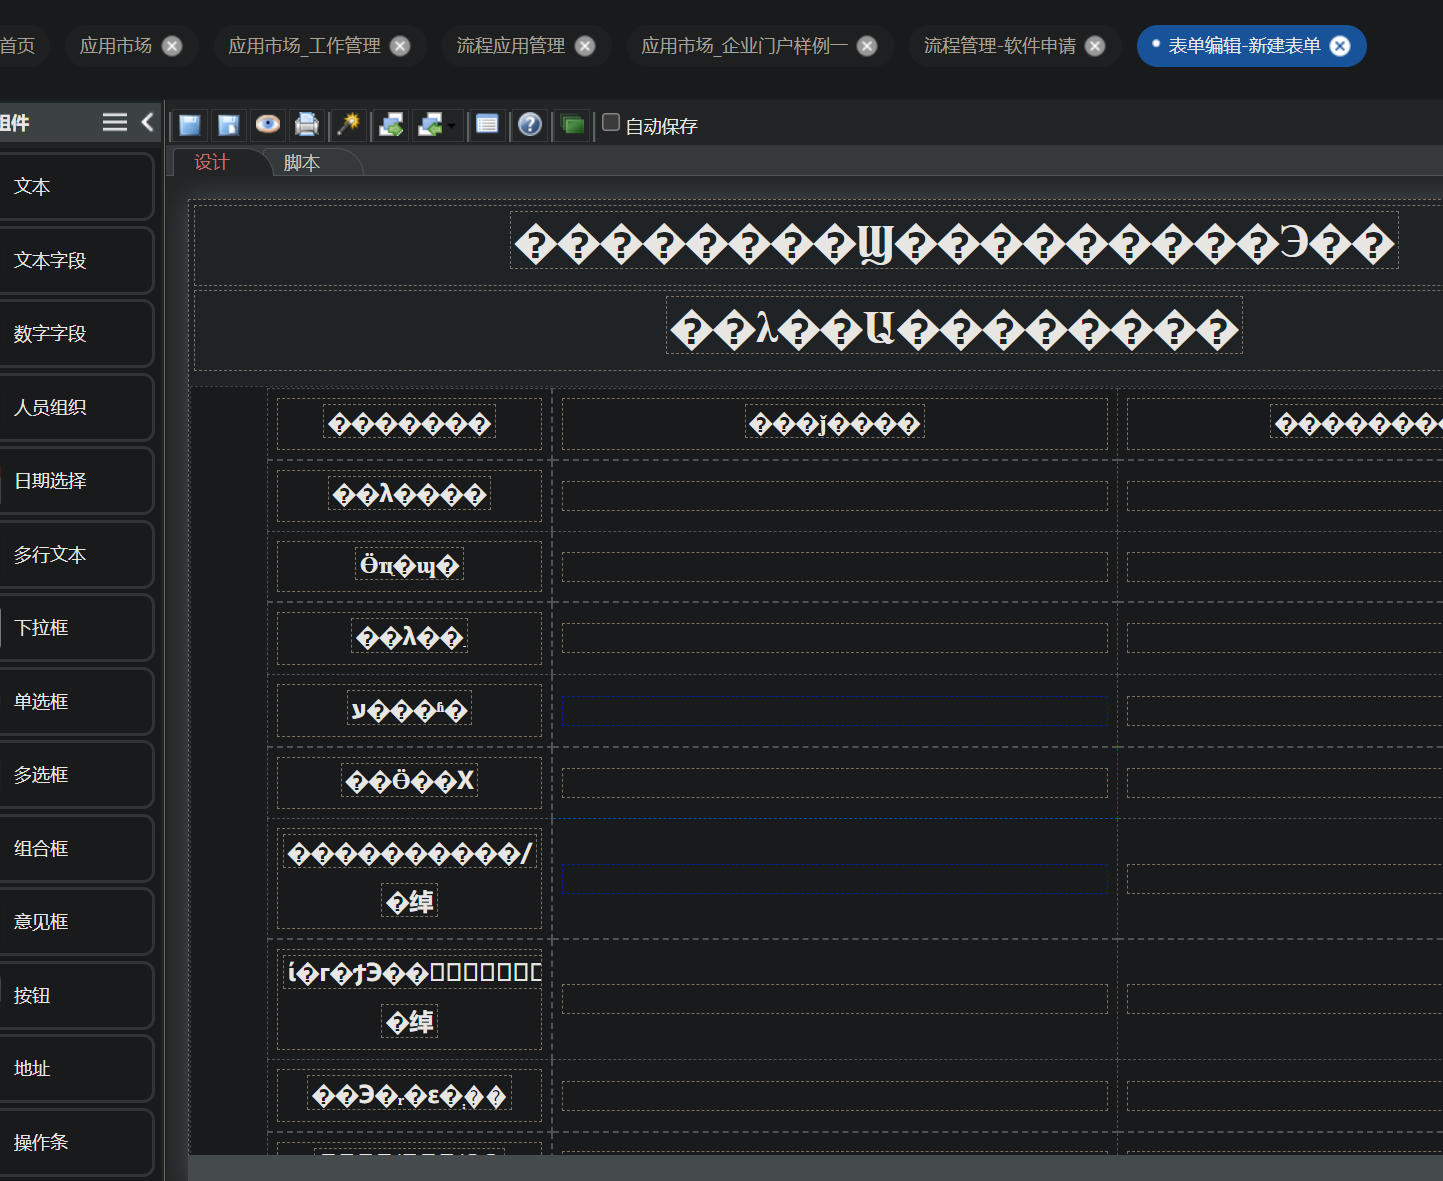Open the component panel hamburger menu

click(115, 122)
